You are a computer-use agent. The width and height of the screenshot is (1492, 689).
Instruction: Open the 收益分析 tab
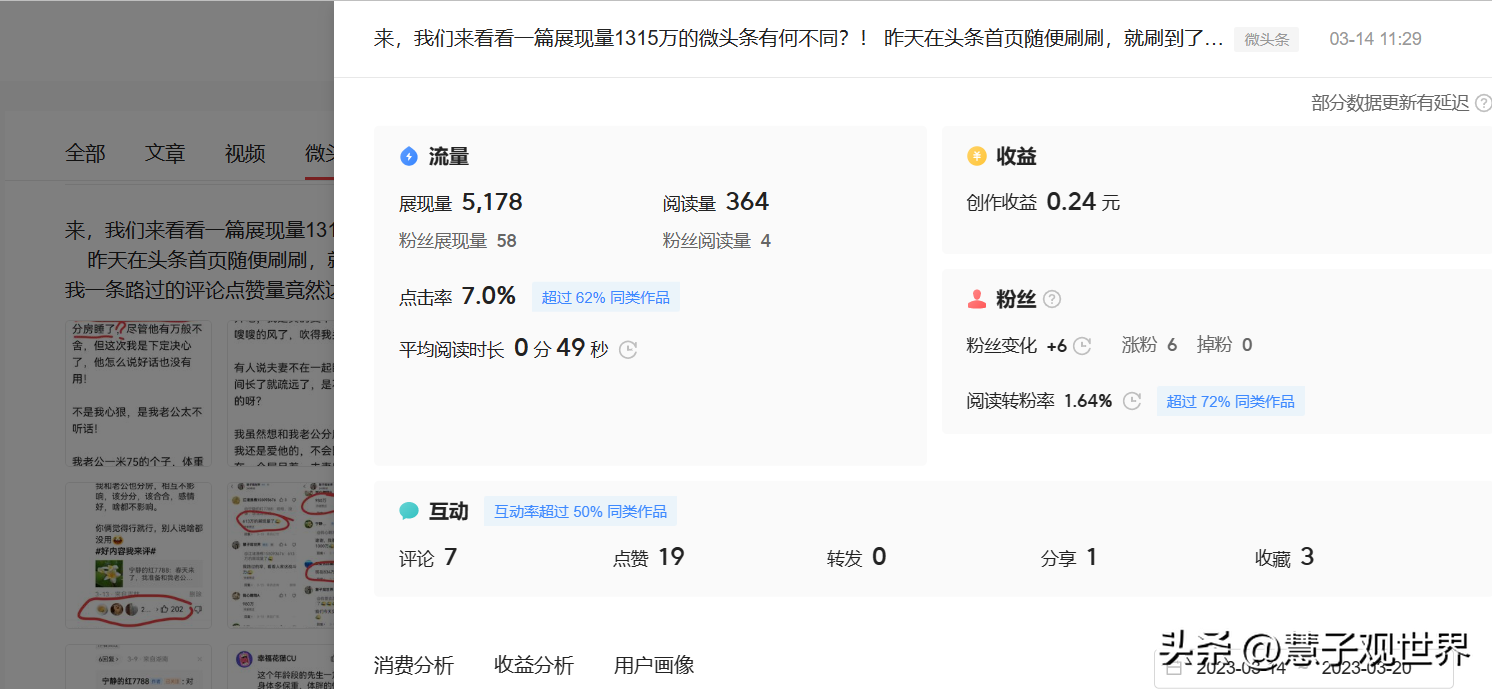[x=533, y=665]
